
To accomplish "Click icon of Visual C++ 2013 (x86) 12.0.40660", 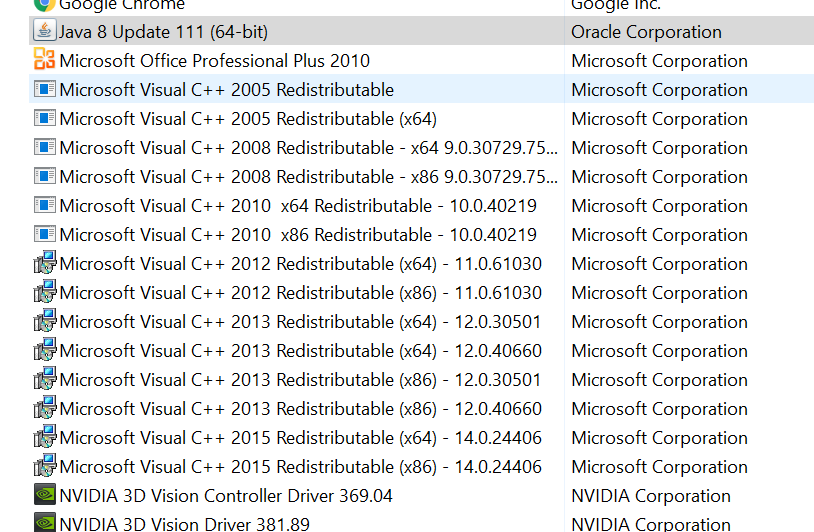I will coord(45,408).
